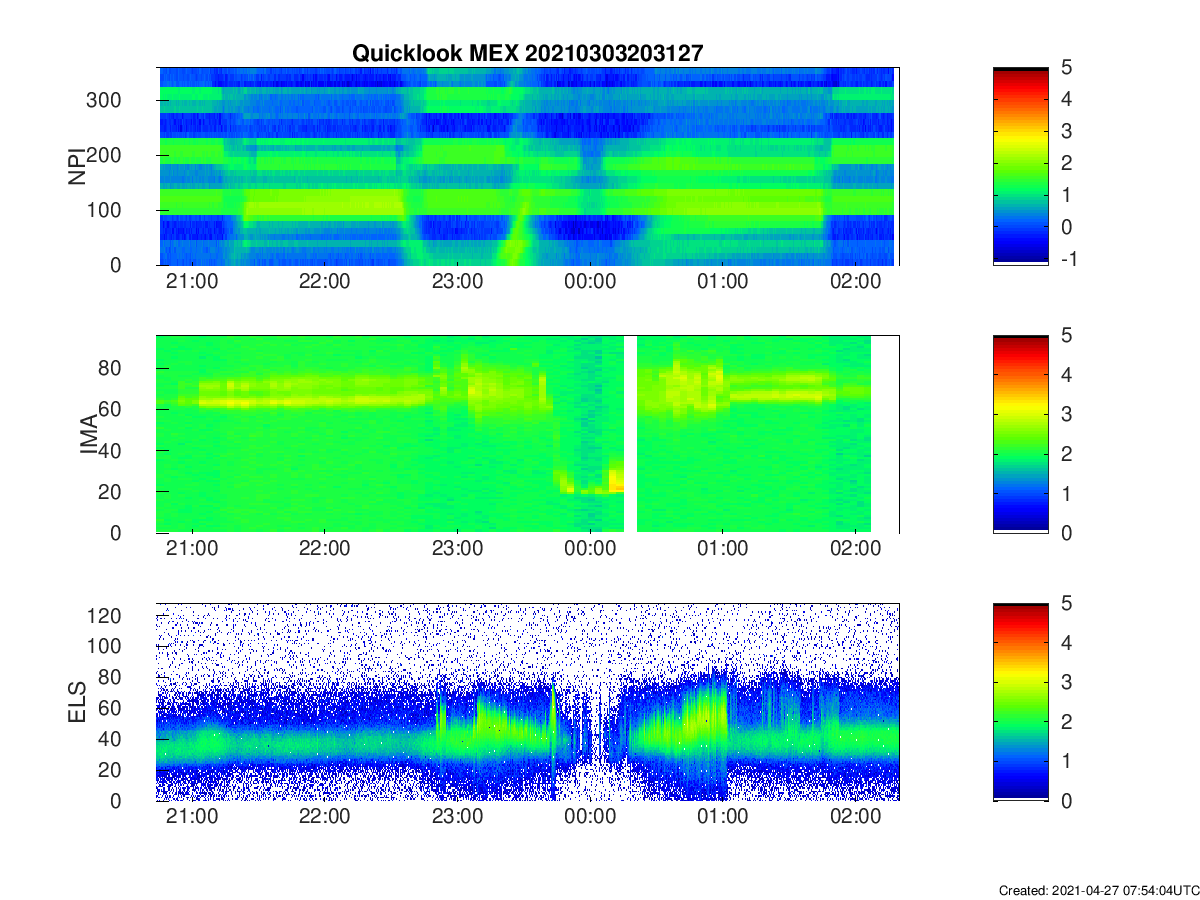This screenshot has height=900, width=1200.
Task: Click the 23:00 tick label under NPI plot
Action: [x=457, y=281]
